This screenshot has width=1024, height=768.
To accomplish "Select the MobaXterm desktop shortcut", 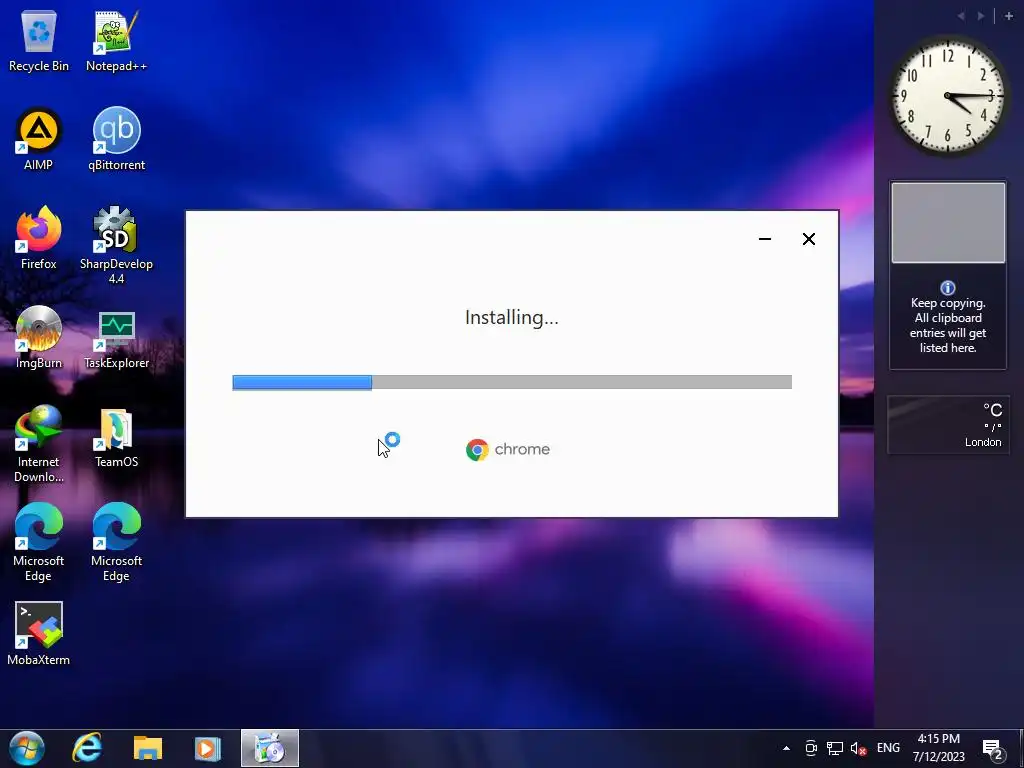I will (x=39, y=634).
